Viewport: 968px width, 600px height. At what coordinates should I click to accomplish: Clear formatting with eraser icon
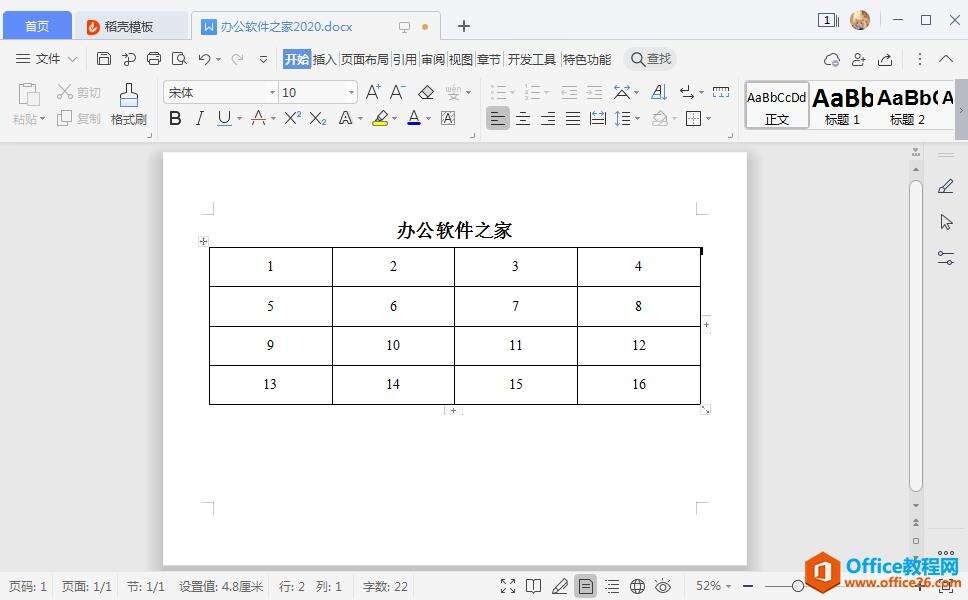pyautogui.click(x=426, y=93)
